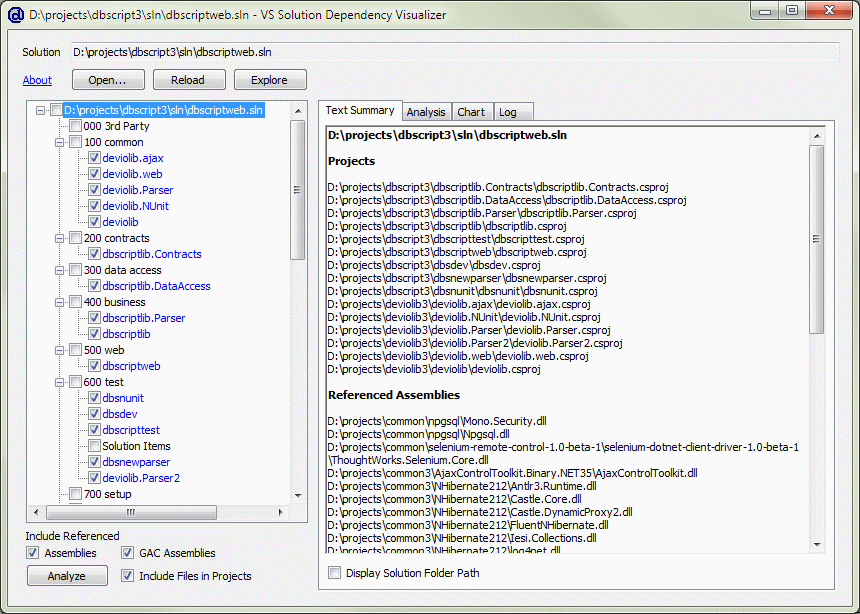This screenshot has height=614, width=860.
Task: Collapse the 600 test folder
Action: (x=59, y=382)
